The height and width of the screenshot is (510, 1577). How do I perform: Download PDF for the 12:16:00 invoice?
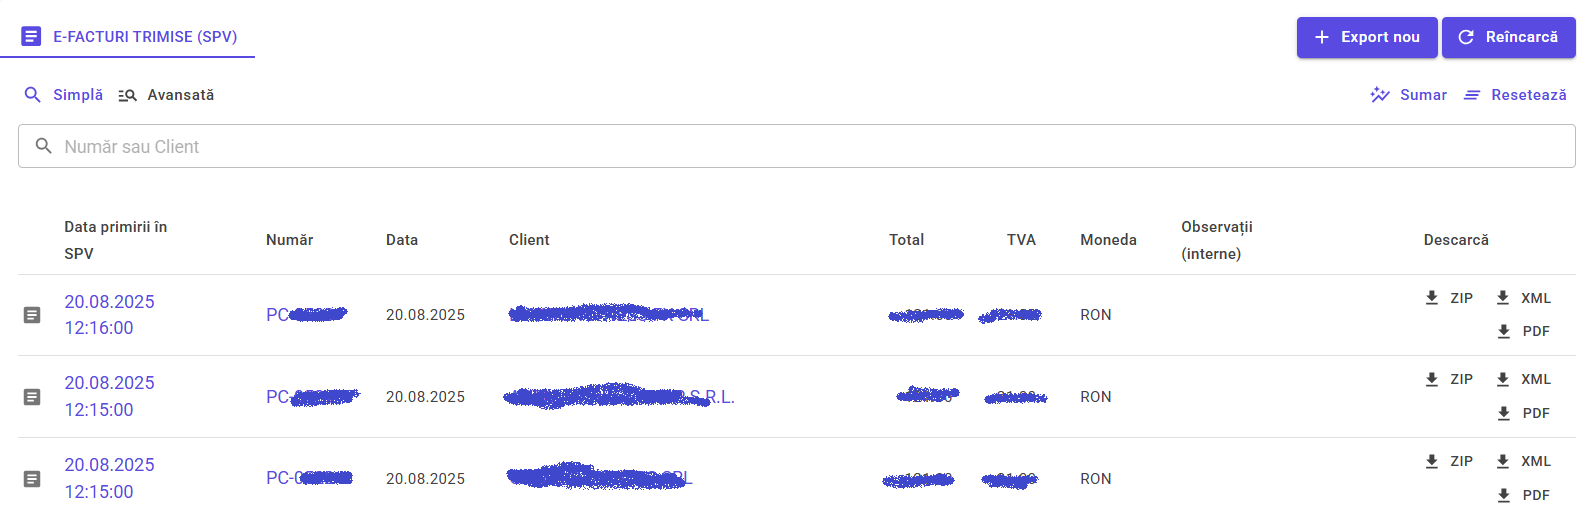tap(1523, 331)
